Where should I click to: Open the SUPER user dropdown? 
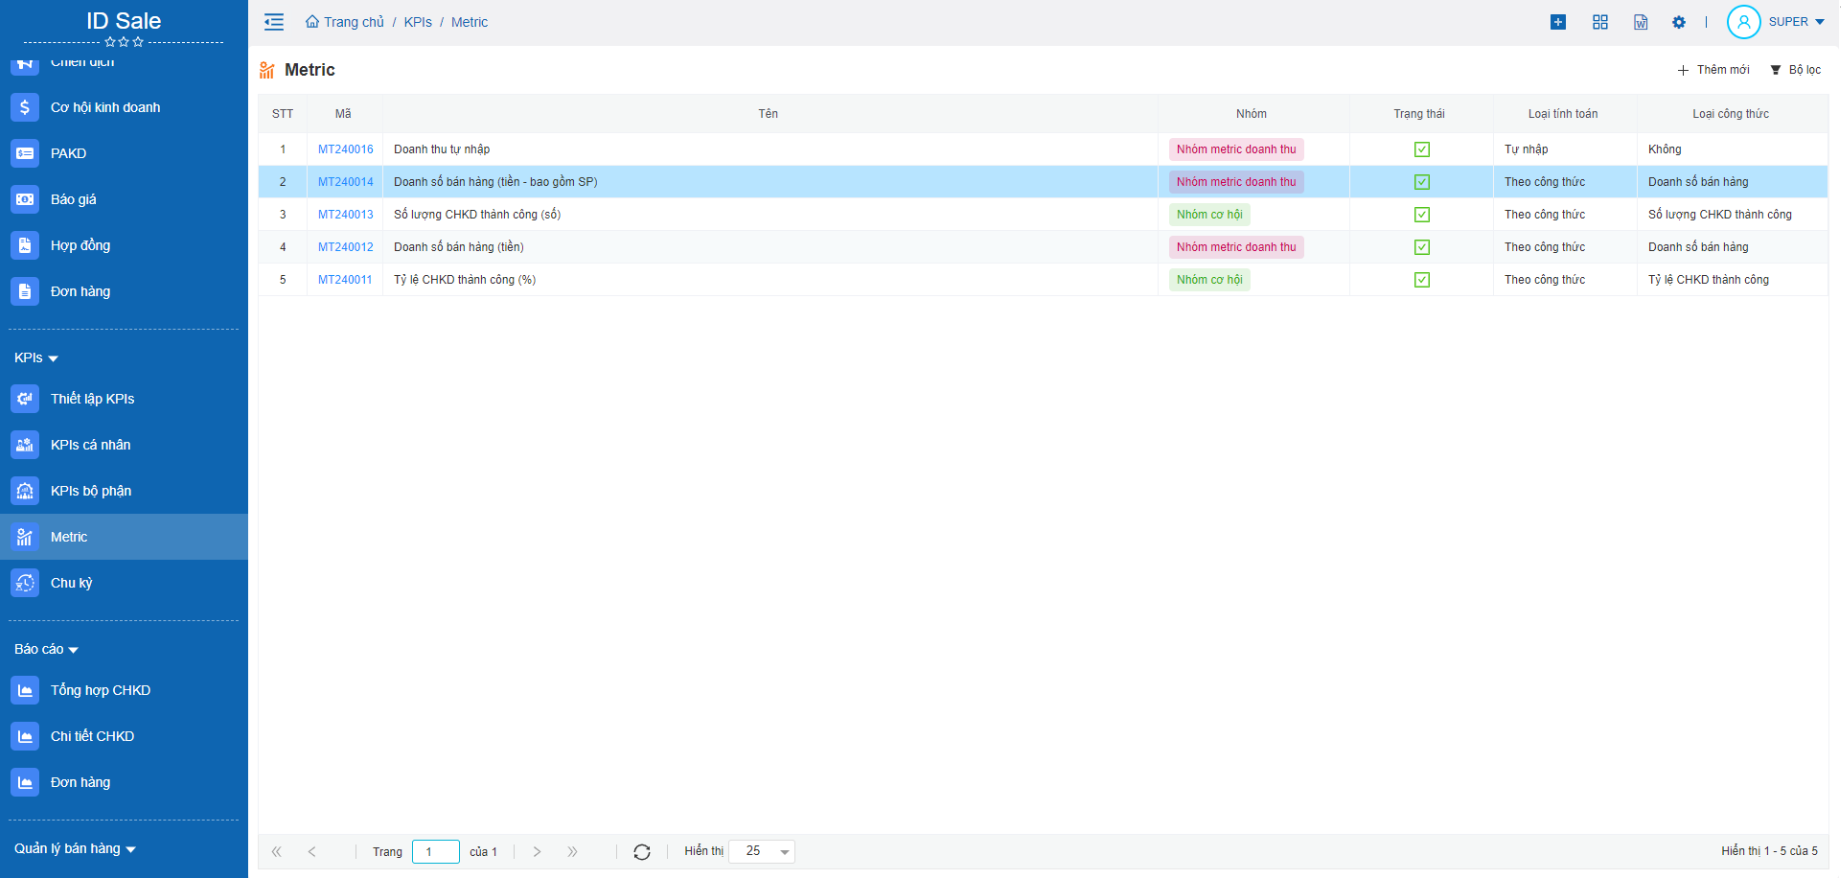(x=1796, y=22)
